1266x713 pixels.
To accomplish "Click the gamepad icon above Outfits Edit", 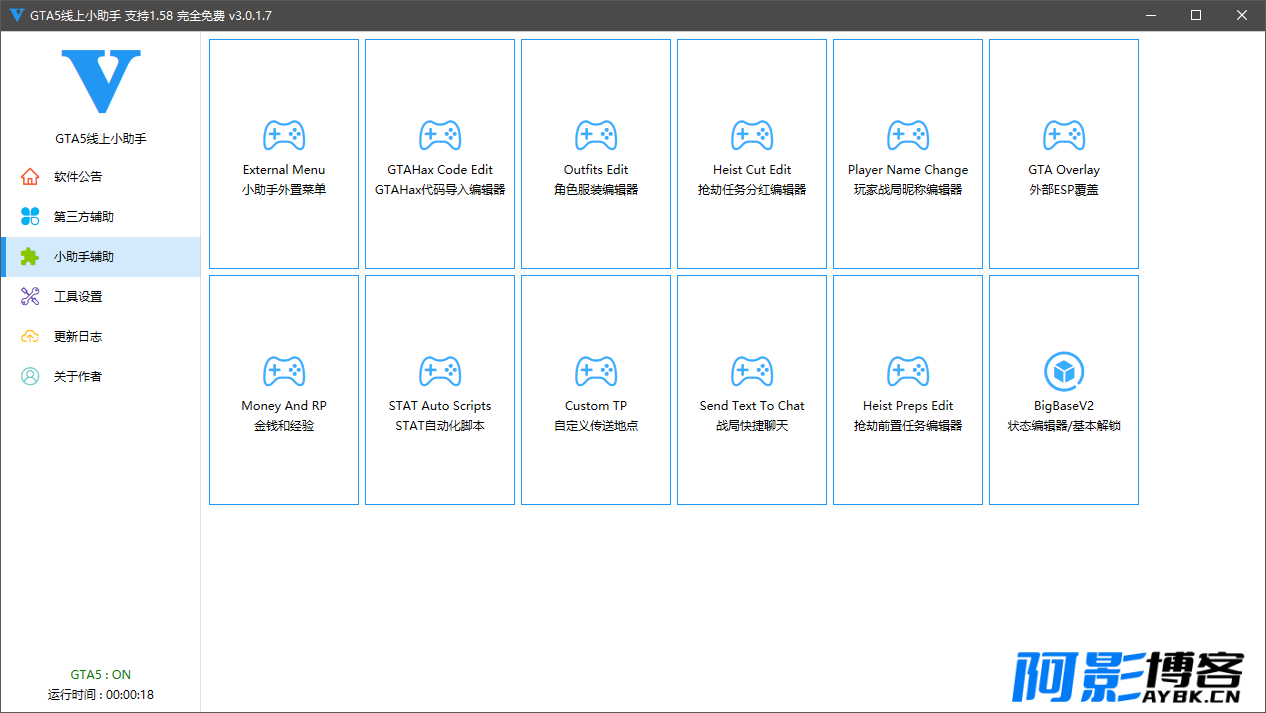I will [x=596, y=135].
